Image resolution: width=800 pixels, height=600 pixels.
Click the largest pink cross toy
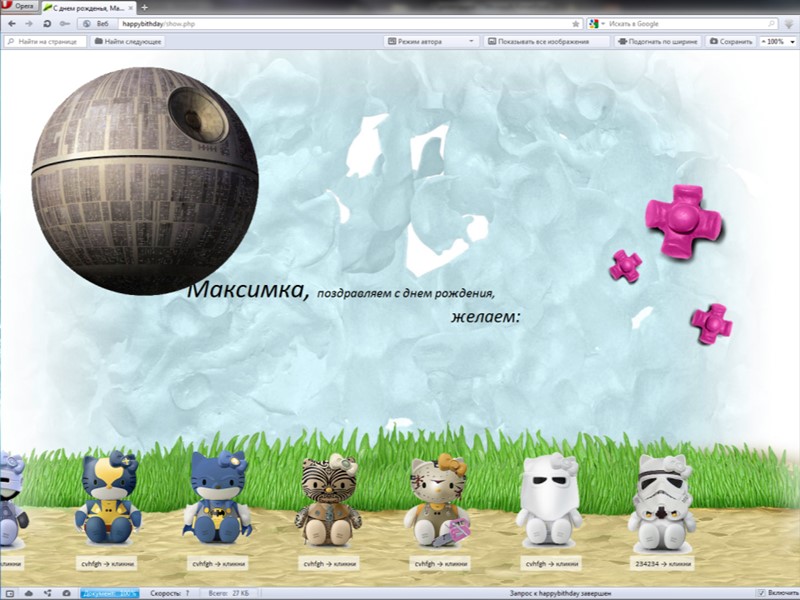pos(684,220)
